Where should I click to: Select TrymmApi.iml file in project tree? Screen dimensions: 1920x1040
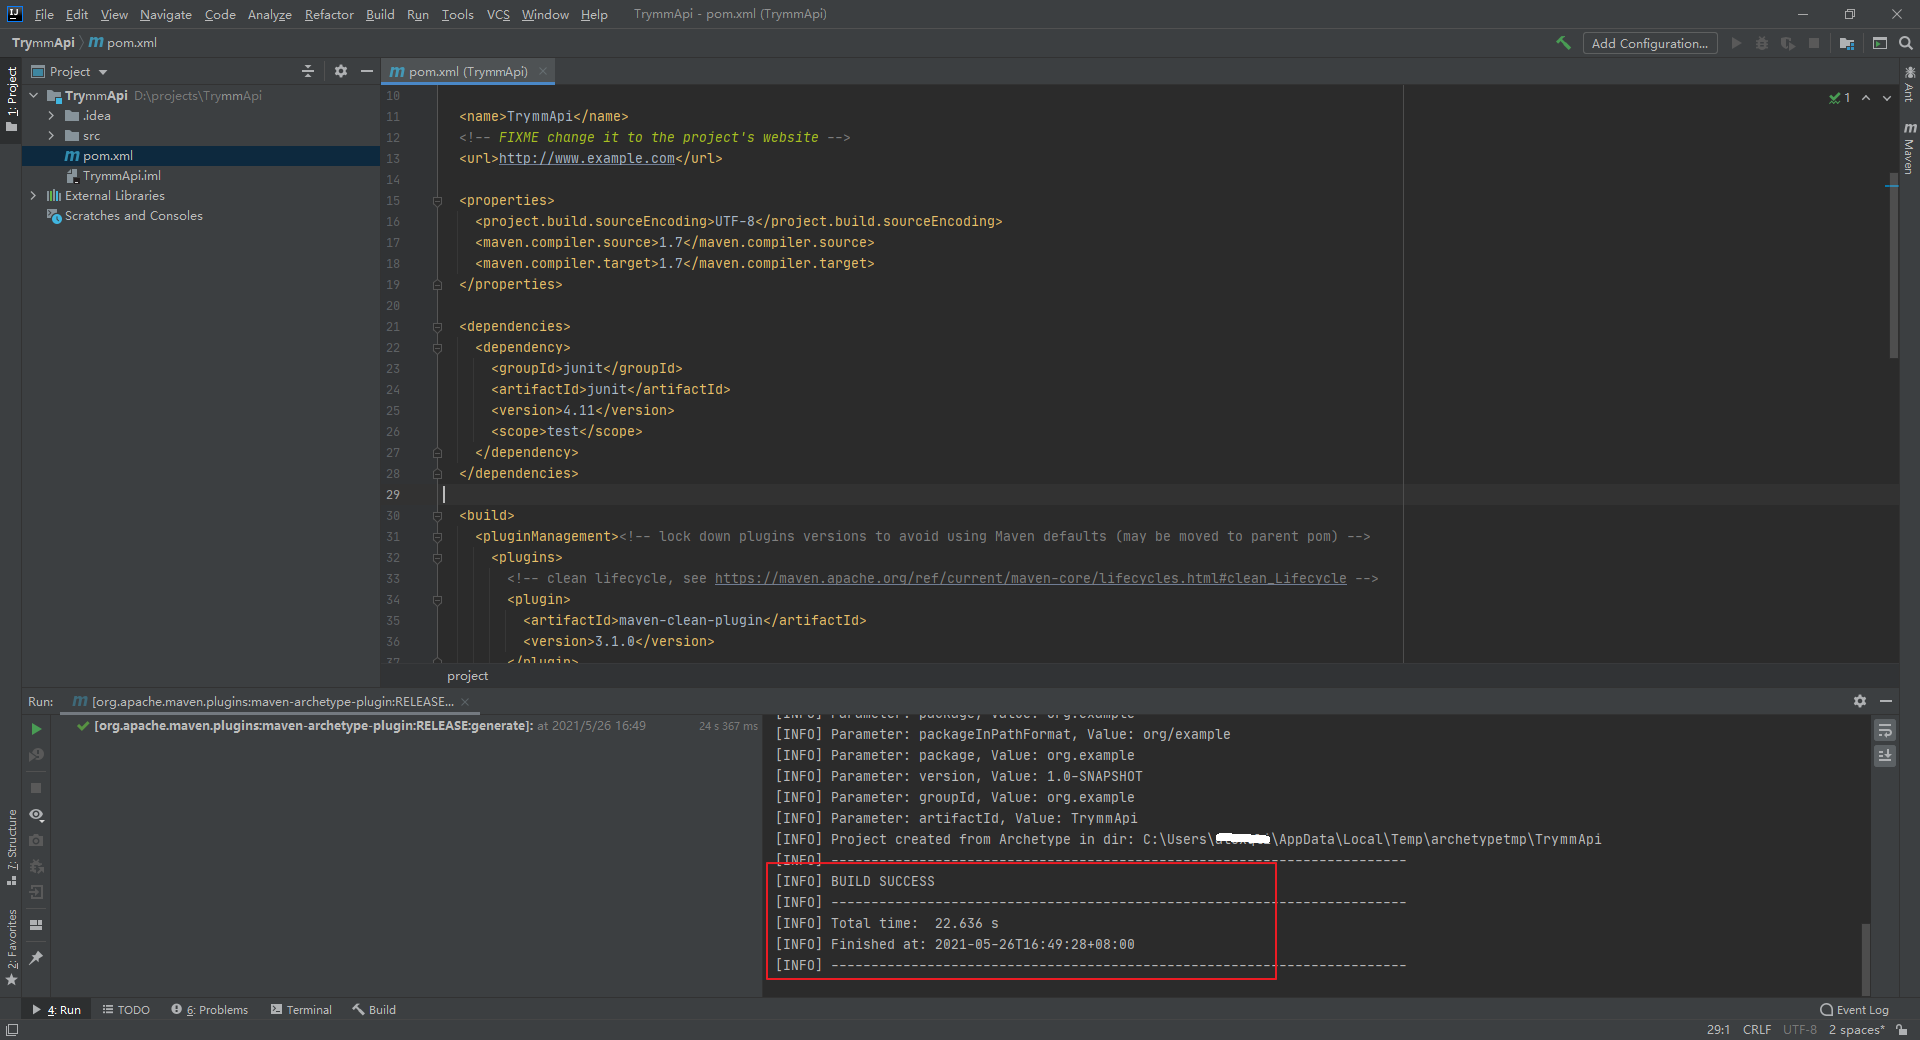[x=121, y=176]
